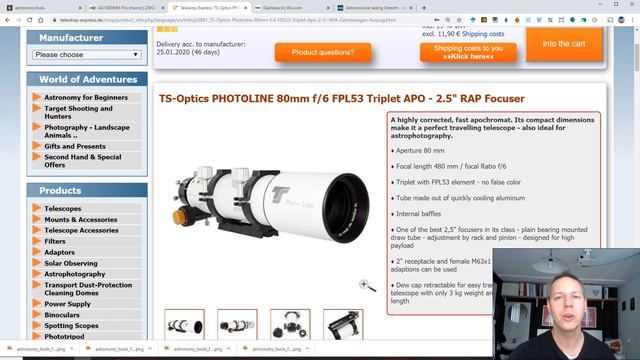Open the Binoculars category
This screenshot has height=360, width=640.
(62, 315)
